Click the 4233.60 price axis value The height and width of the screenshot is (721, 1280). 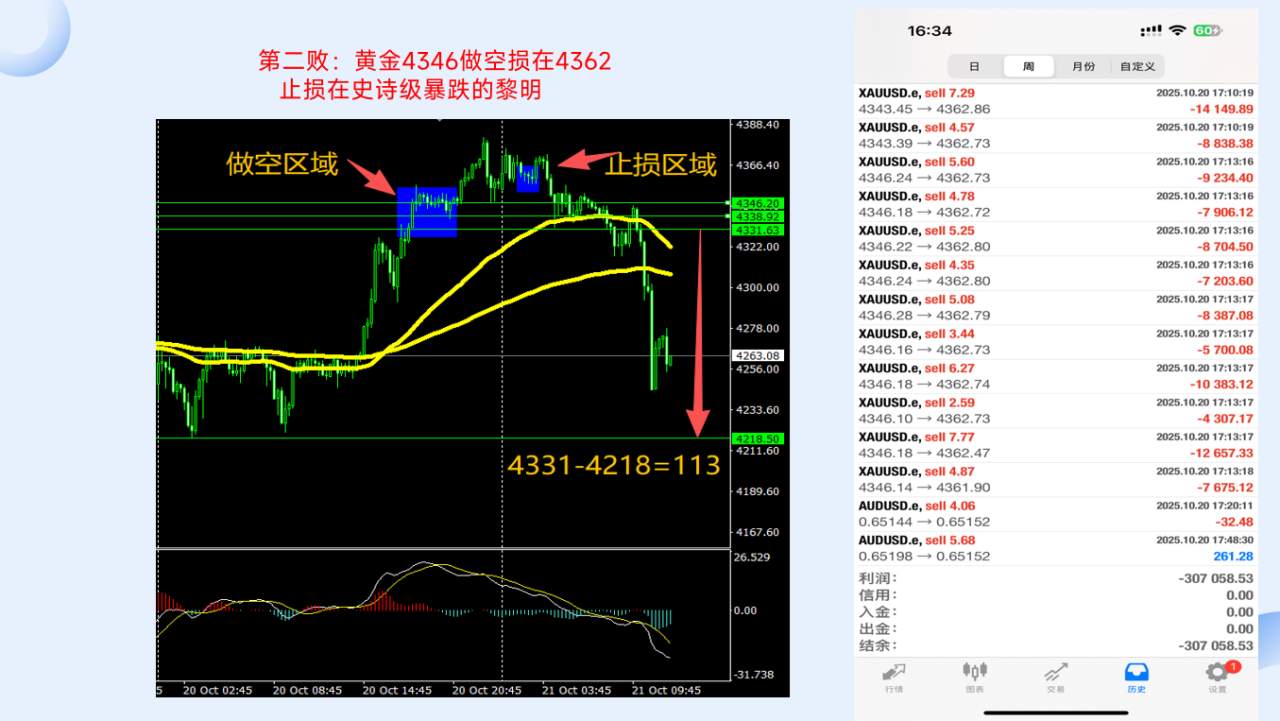pos(757,410)
